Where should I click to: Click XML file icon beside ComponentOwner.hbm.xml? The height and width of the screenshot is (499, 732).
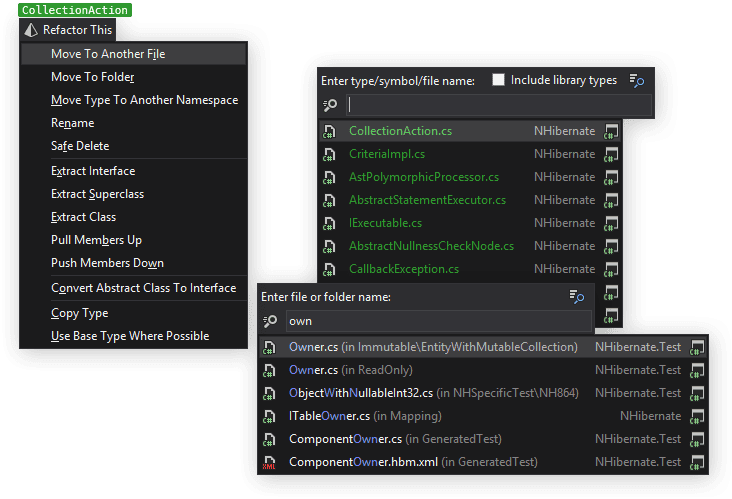pos(269,463)
